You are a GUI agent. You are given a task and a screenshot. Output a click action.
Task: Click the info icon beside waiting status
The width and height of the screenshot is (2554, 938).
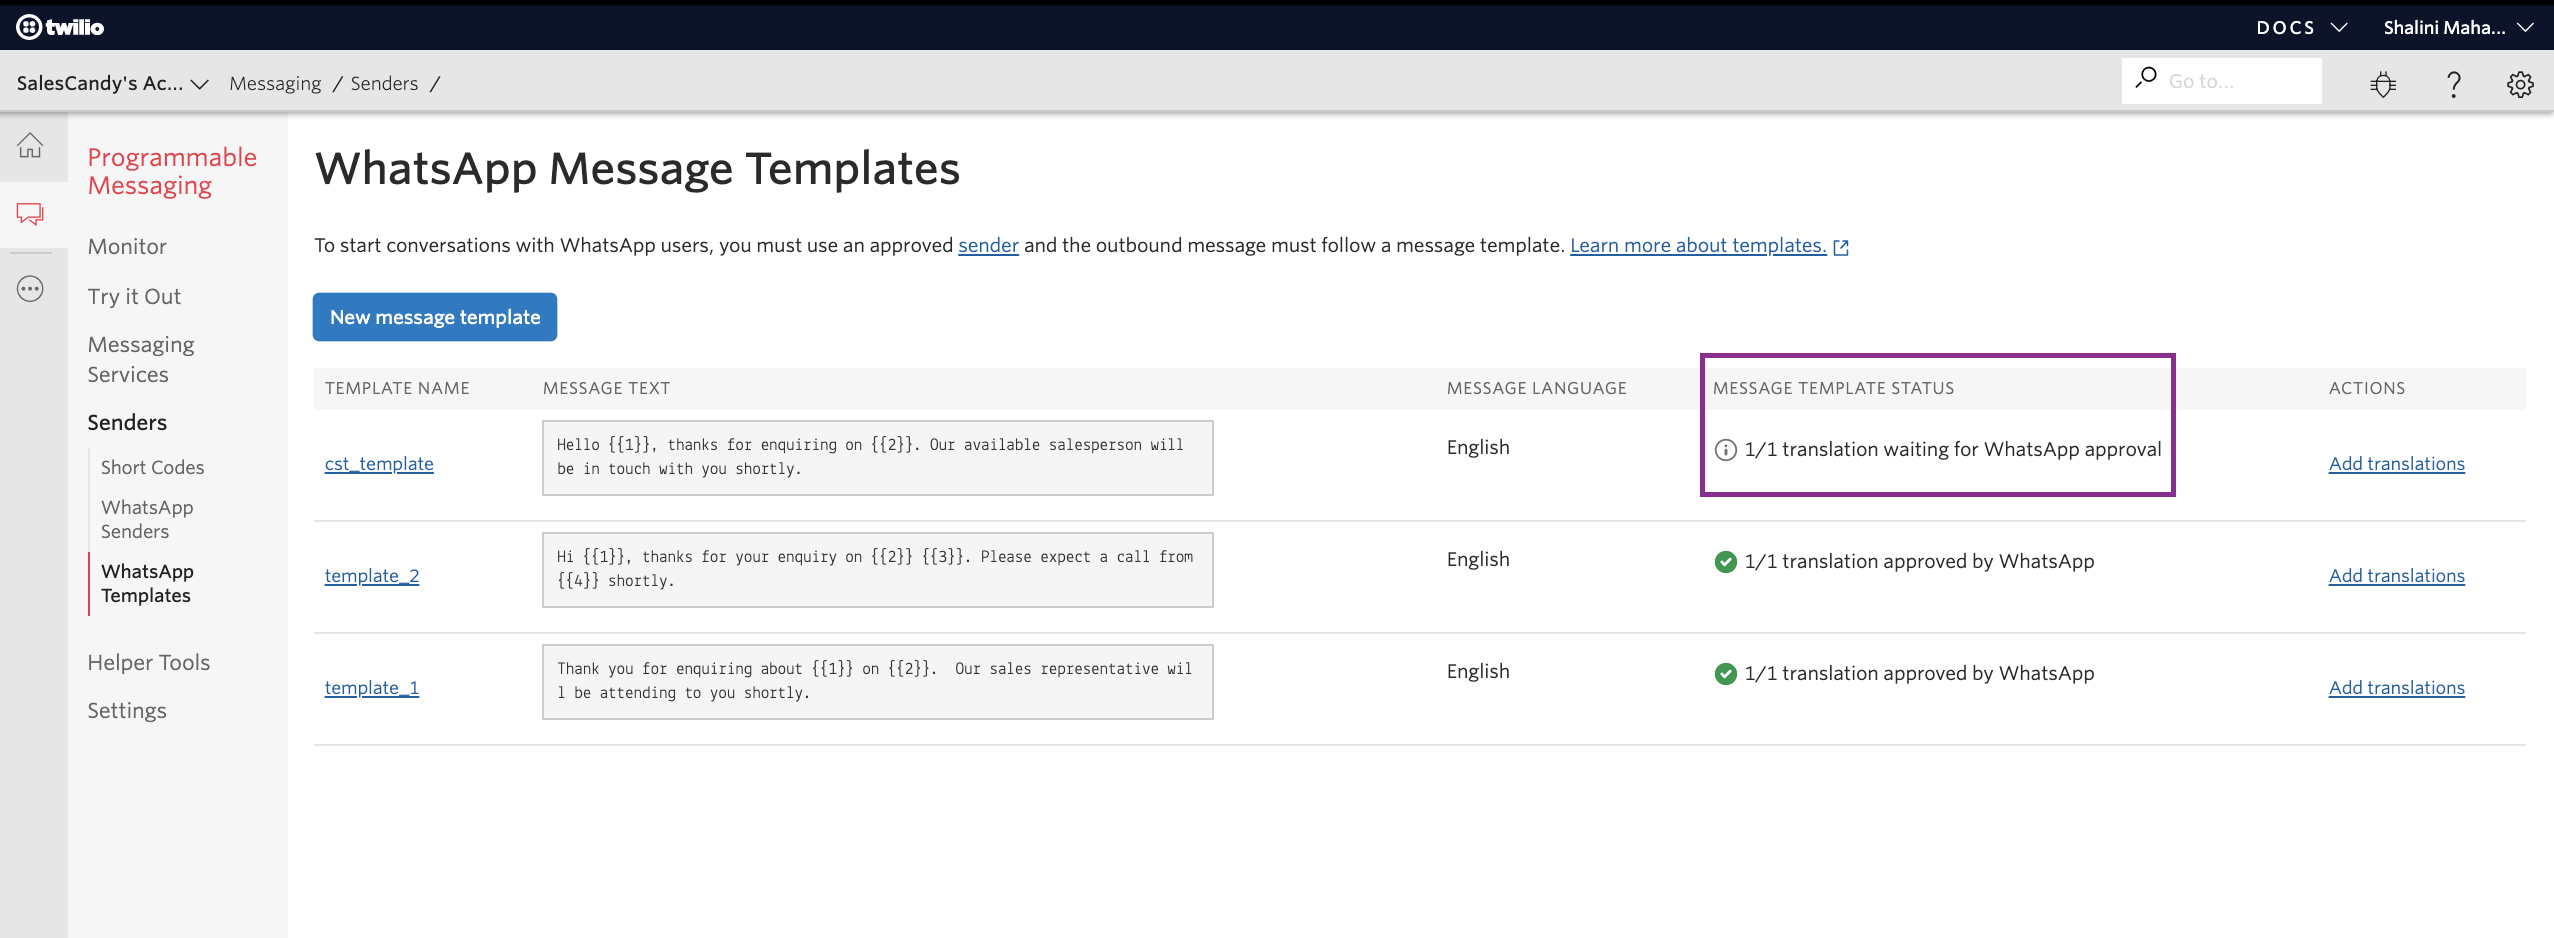pos(1725,450)
